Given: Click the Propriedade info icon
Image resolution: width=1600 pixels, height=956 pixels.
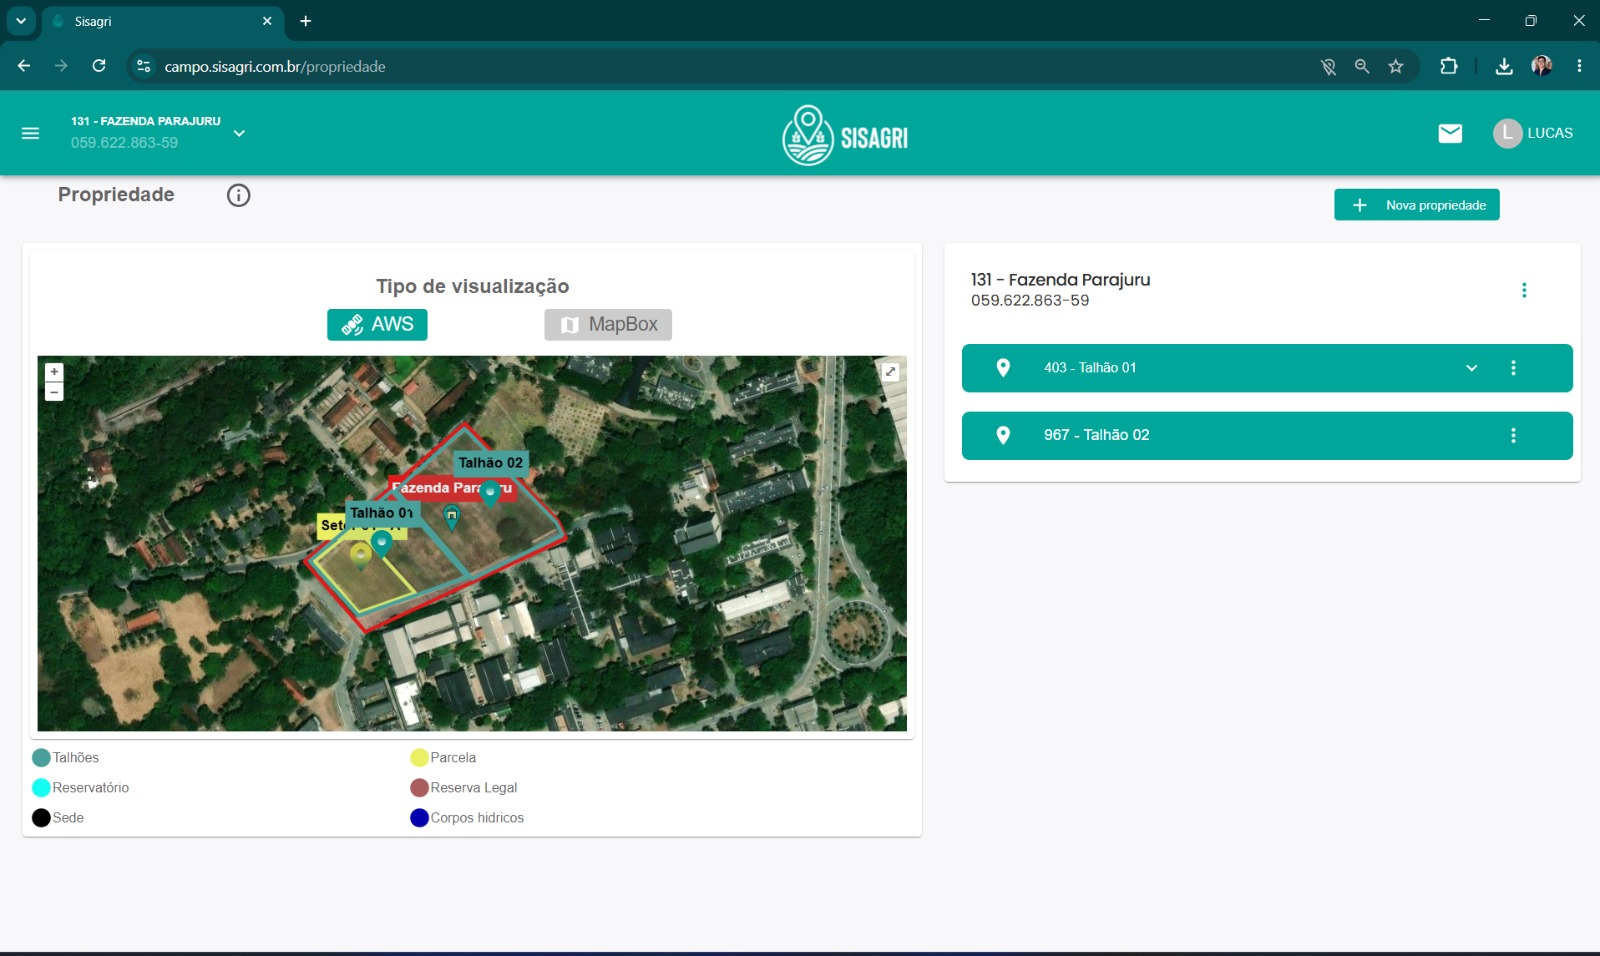Looking at the screenshot, I should 238,195.
